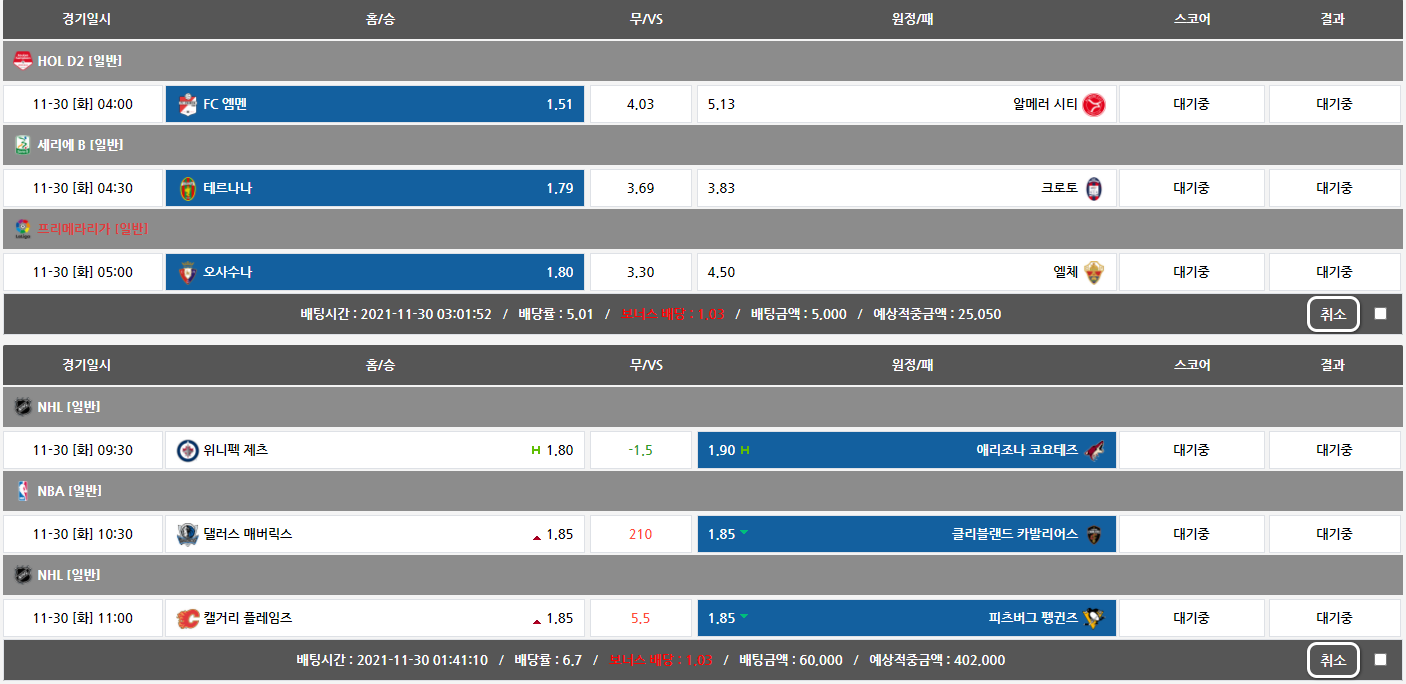
Task: Click the Crotone team crest icon
Action: point(1094,188)
